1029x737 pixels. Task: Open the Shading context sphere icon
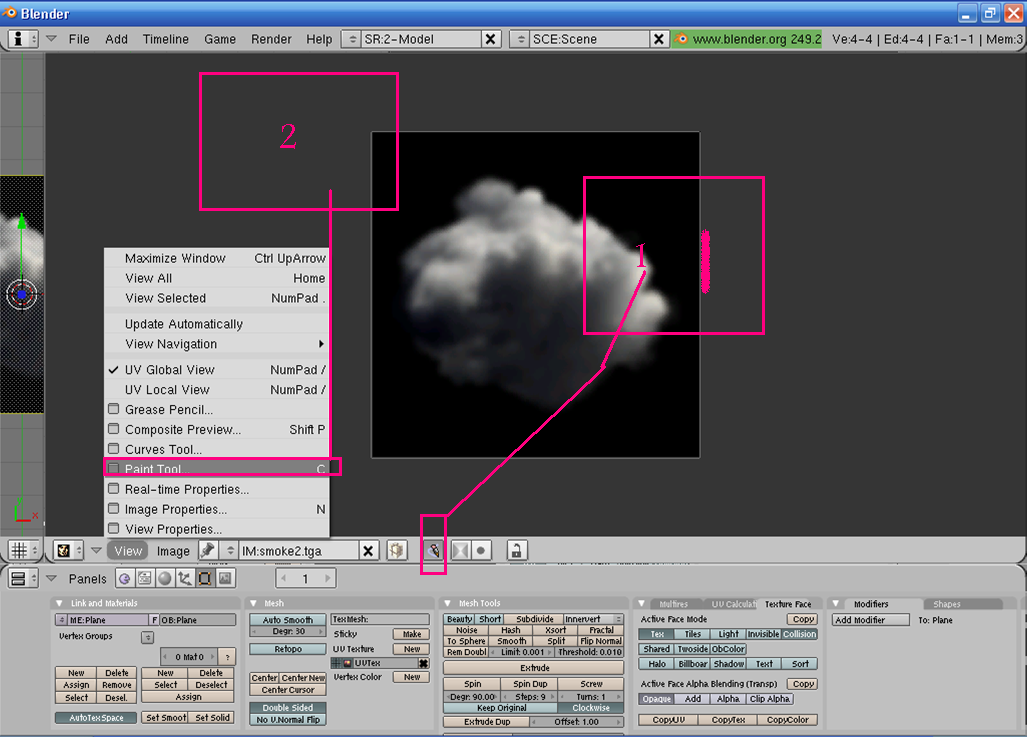[x=165, y=578]
